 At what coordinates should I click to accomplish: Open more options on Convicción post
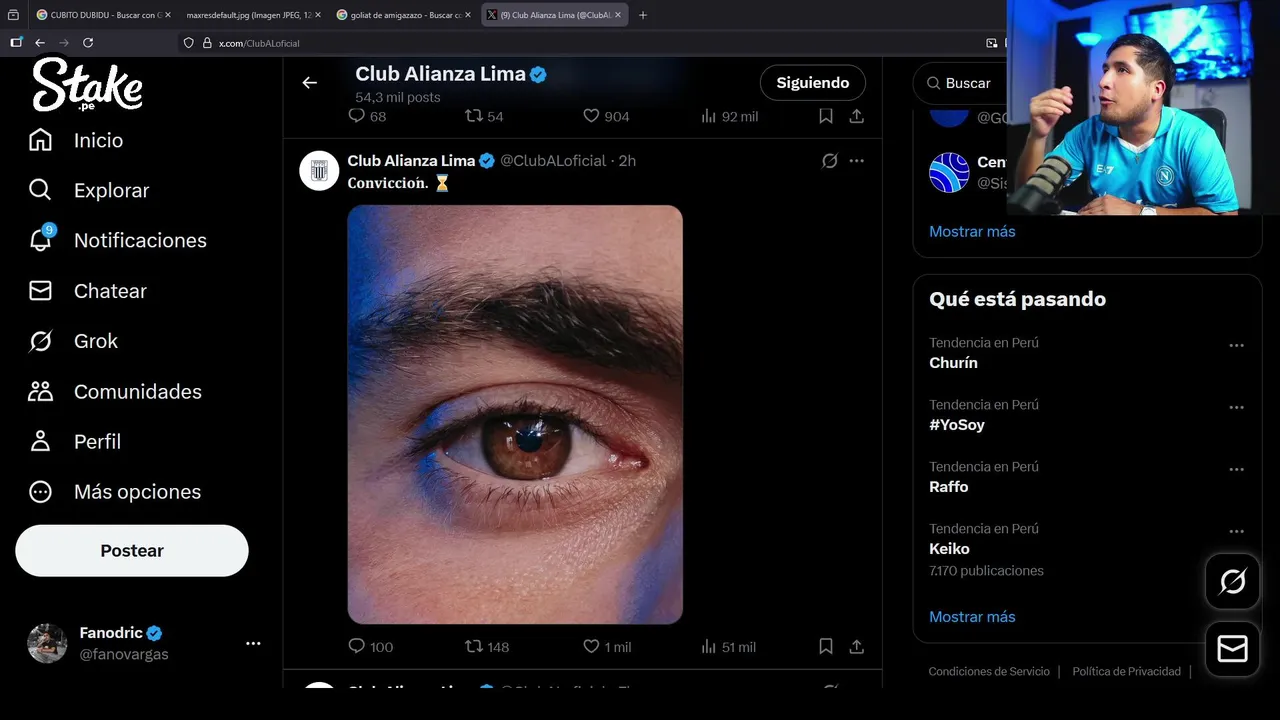857,161
